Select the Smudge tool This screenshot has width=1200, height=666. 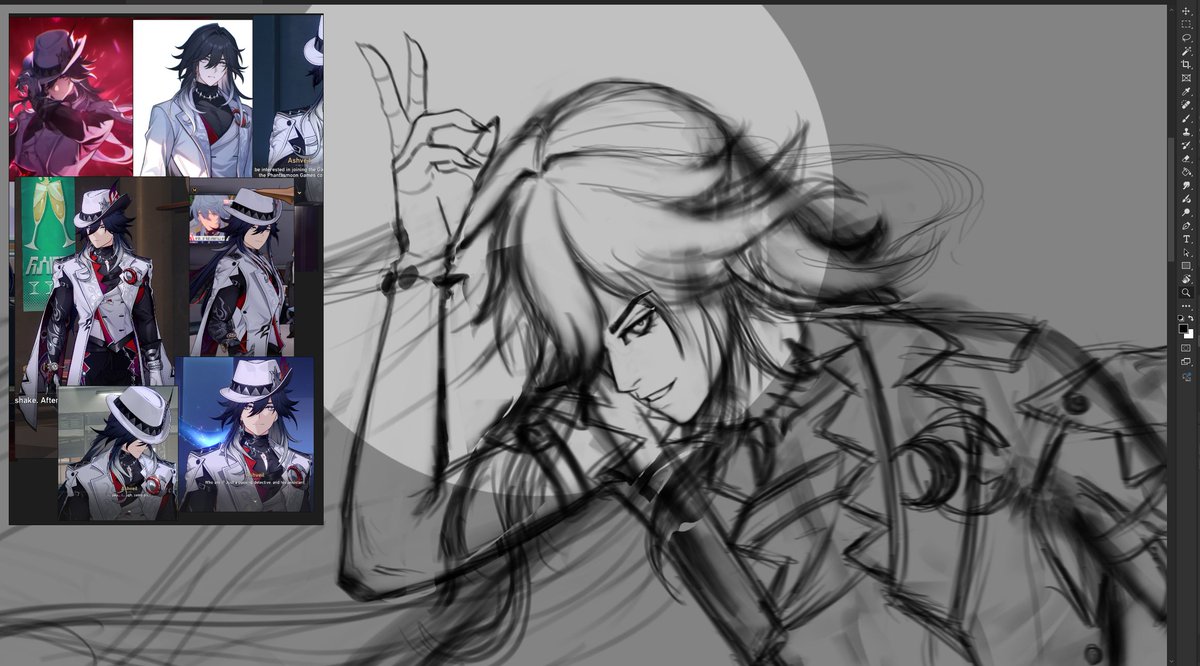click(1186, 185)
